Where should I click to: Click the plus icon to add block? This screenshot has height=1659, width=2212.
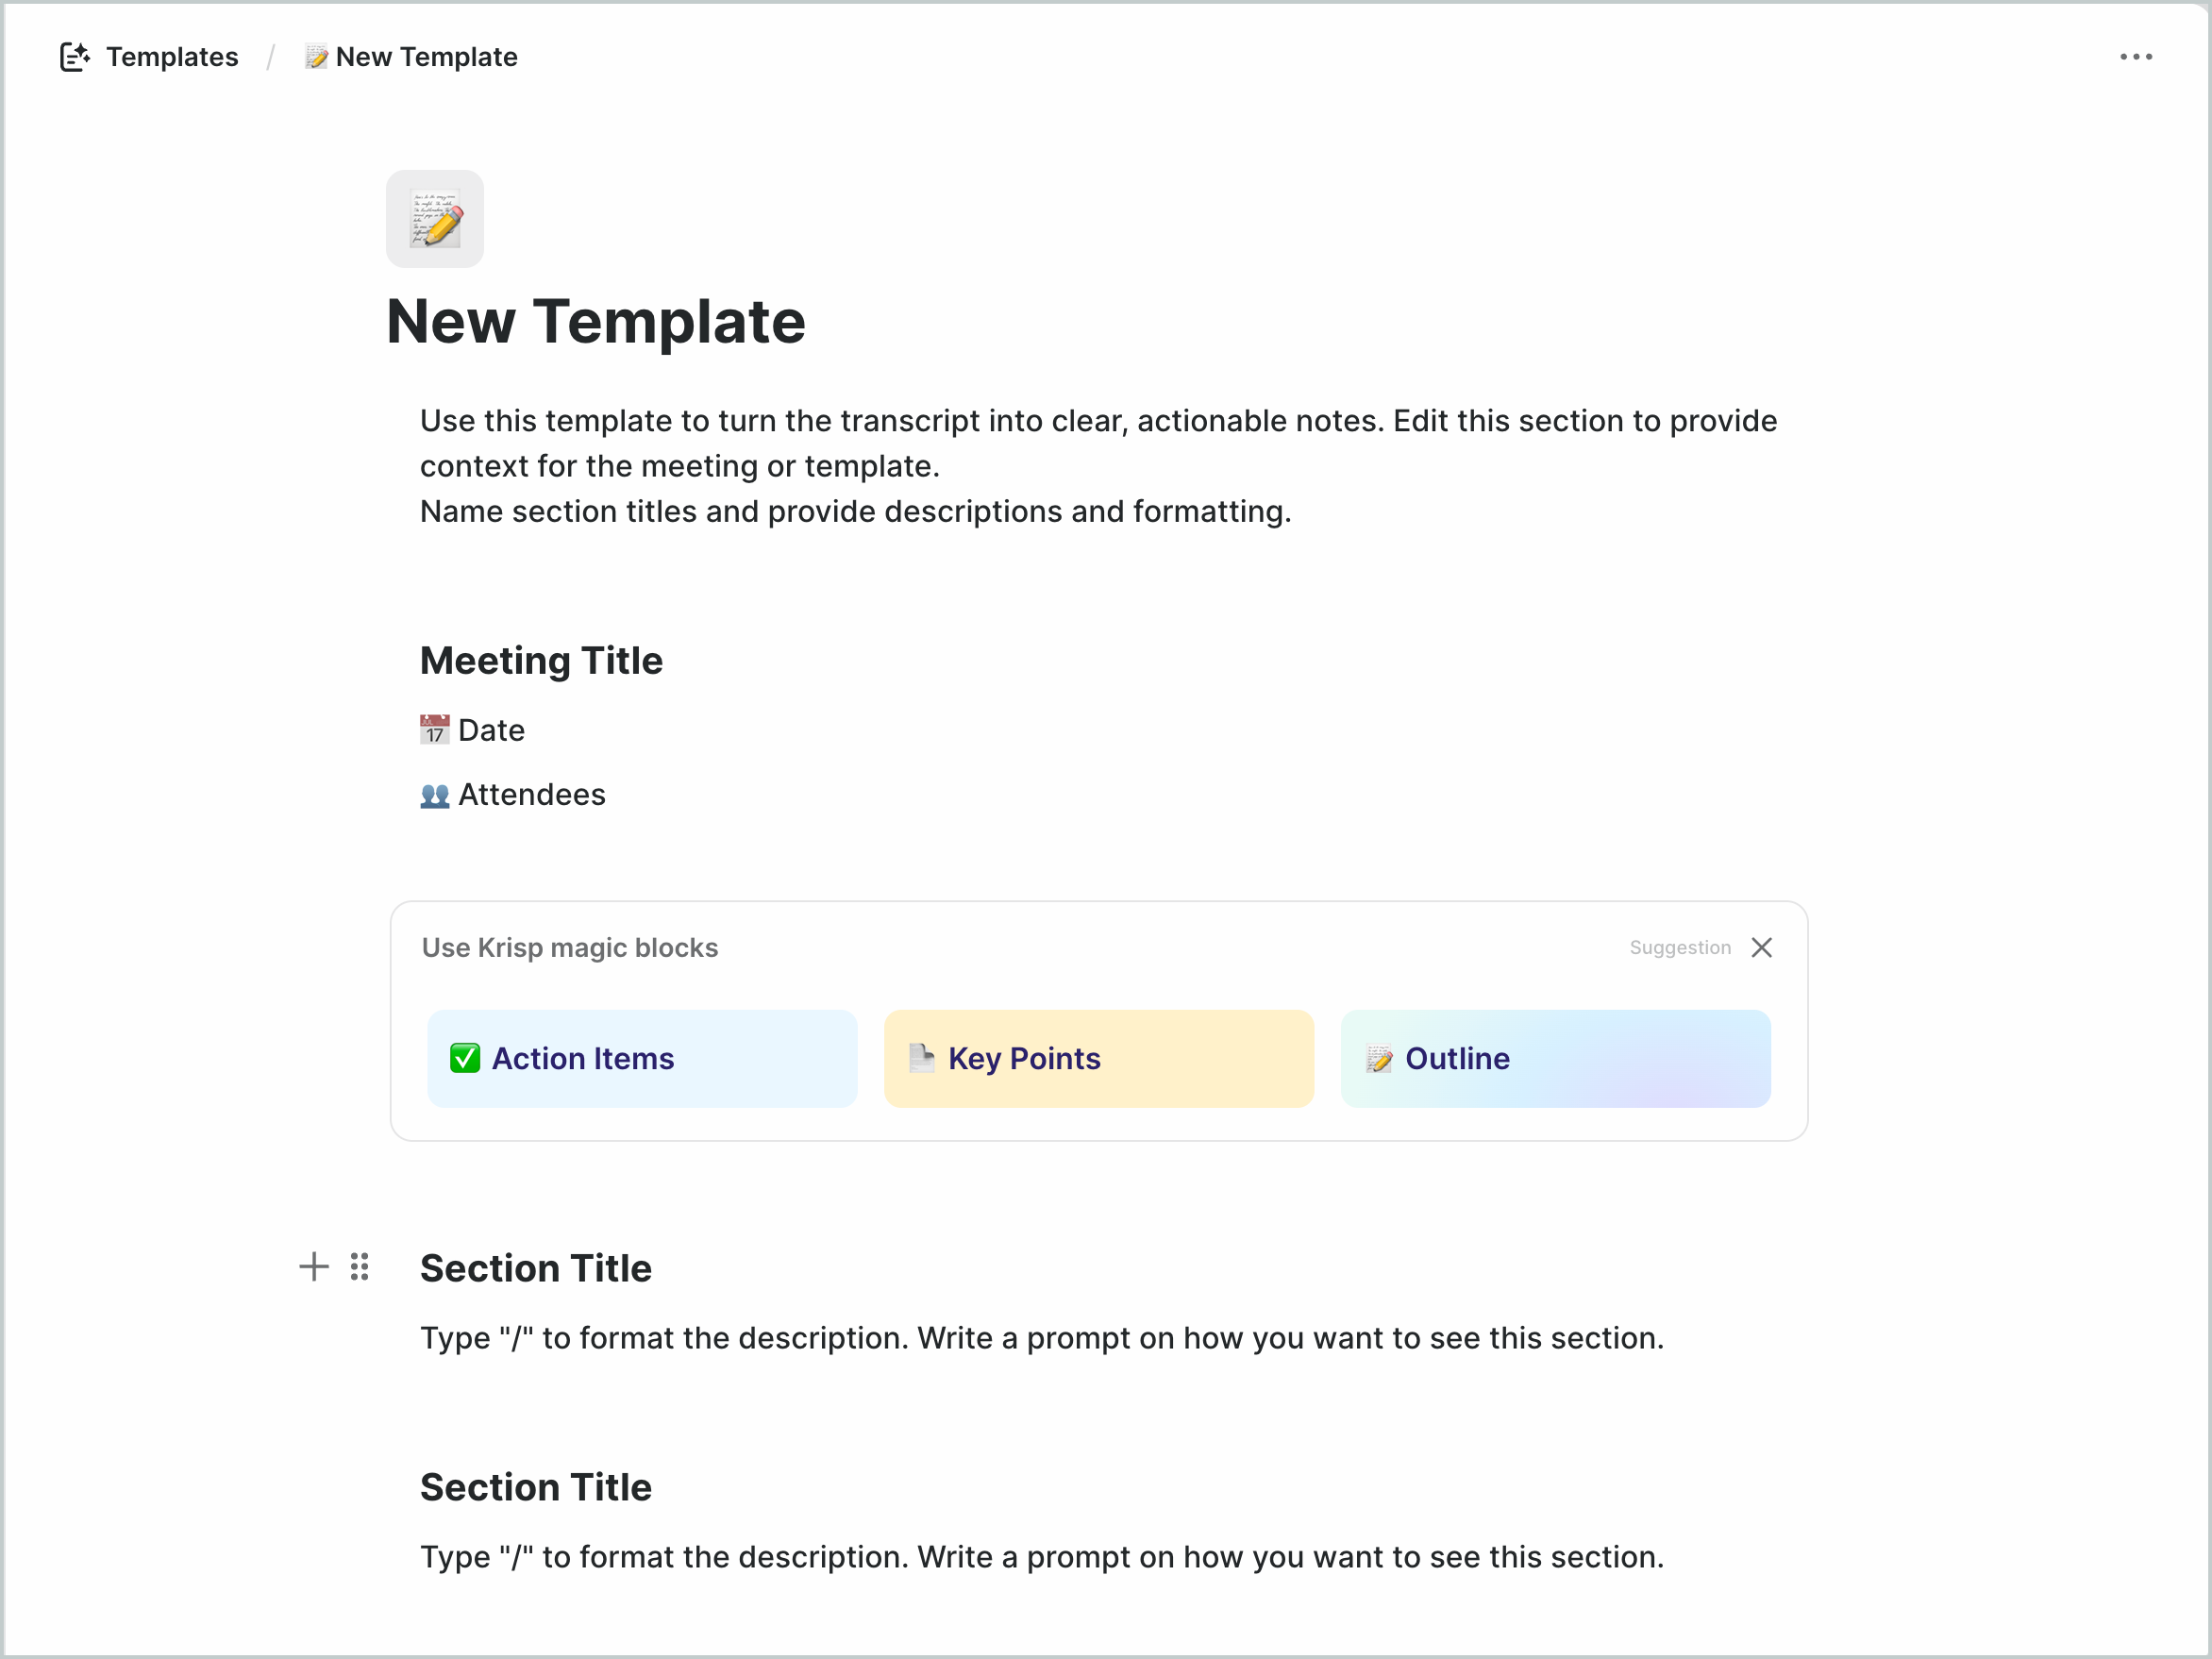click(x=314, y=1267)
